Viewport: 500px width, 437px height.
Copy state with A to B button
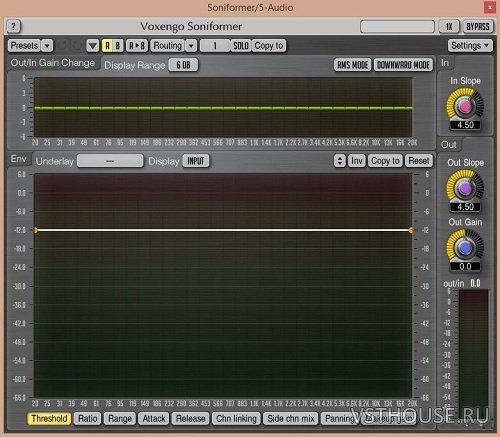click(x=137, y=46)
